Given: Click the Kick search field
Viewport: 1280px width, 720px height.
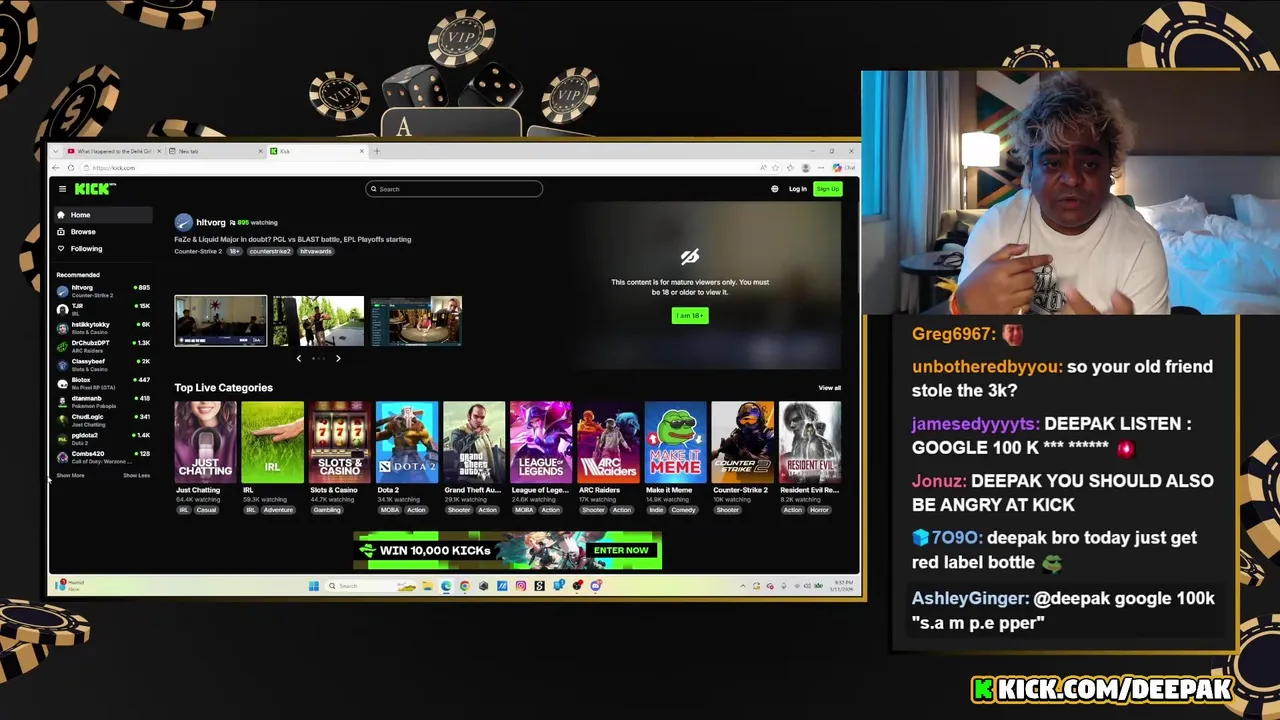Looking at the screenshot, I should 454,189.
